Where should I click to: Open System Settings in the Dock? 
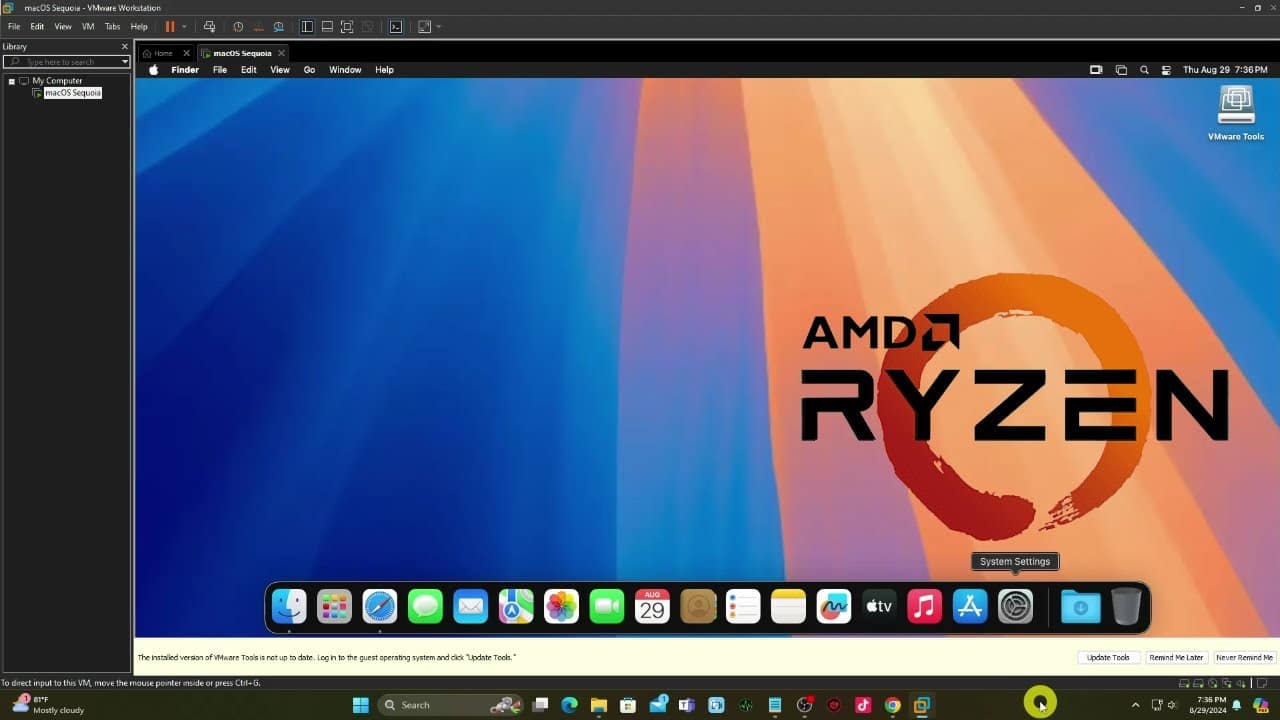tap(1015, 606)
